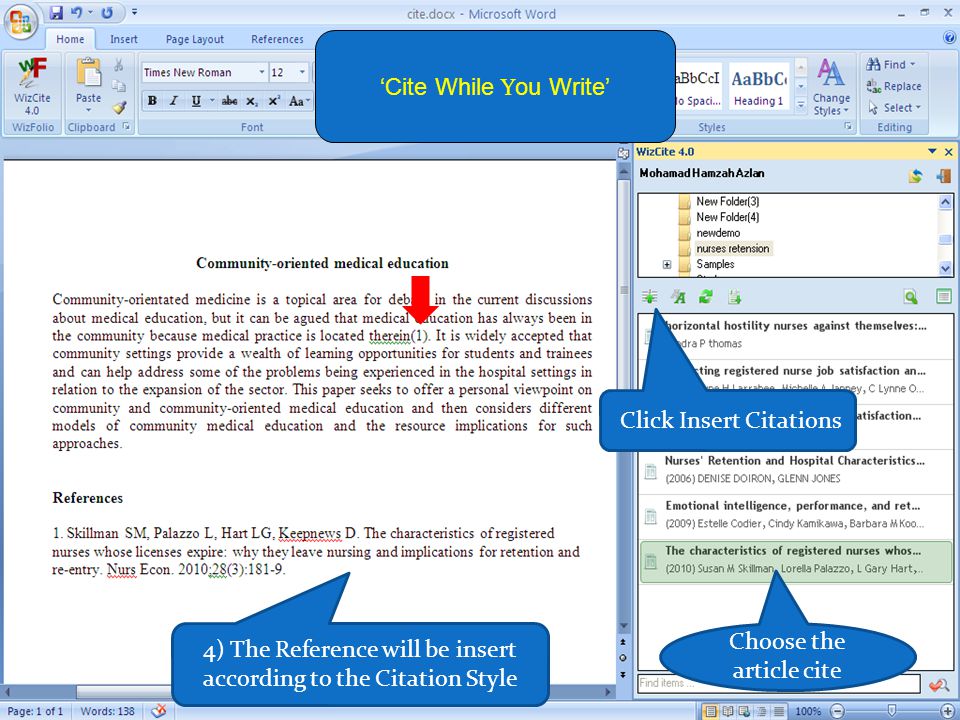Click the WizCite magnifier search icon

911,297
